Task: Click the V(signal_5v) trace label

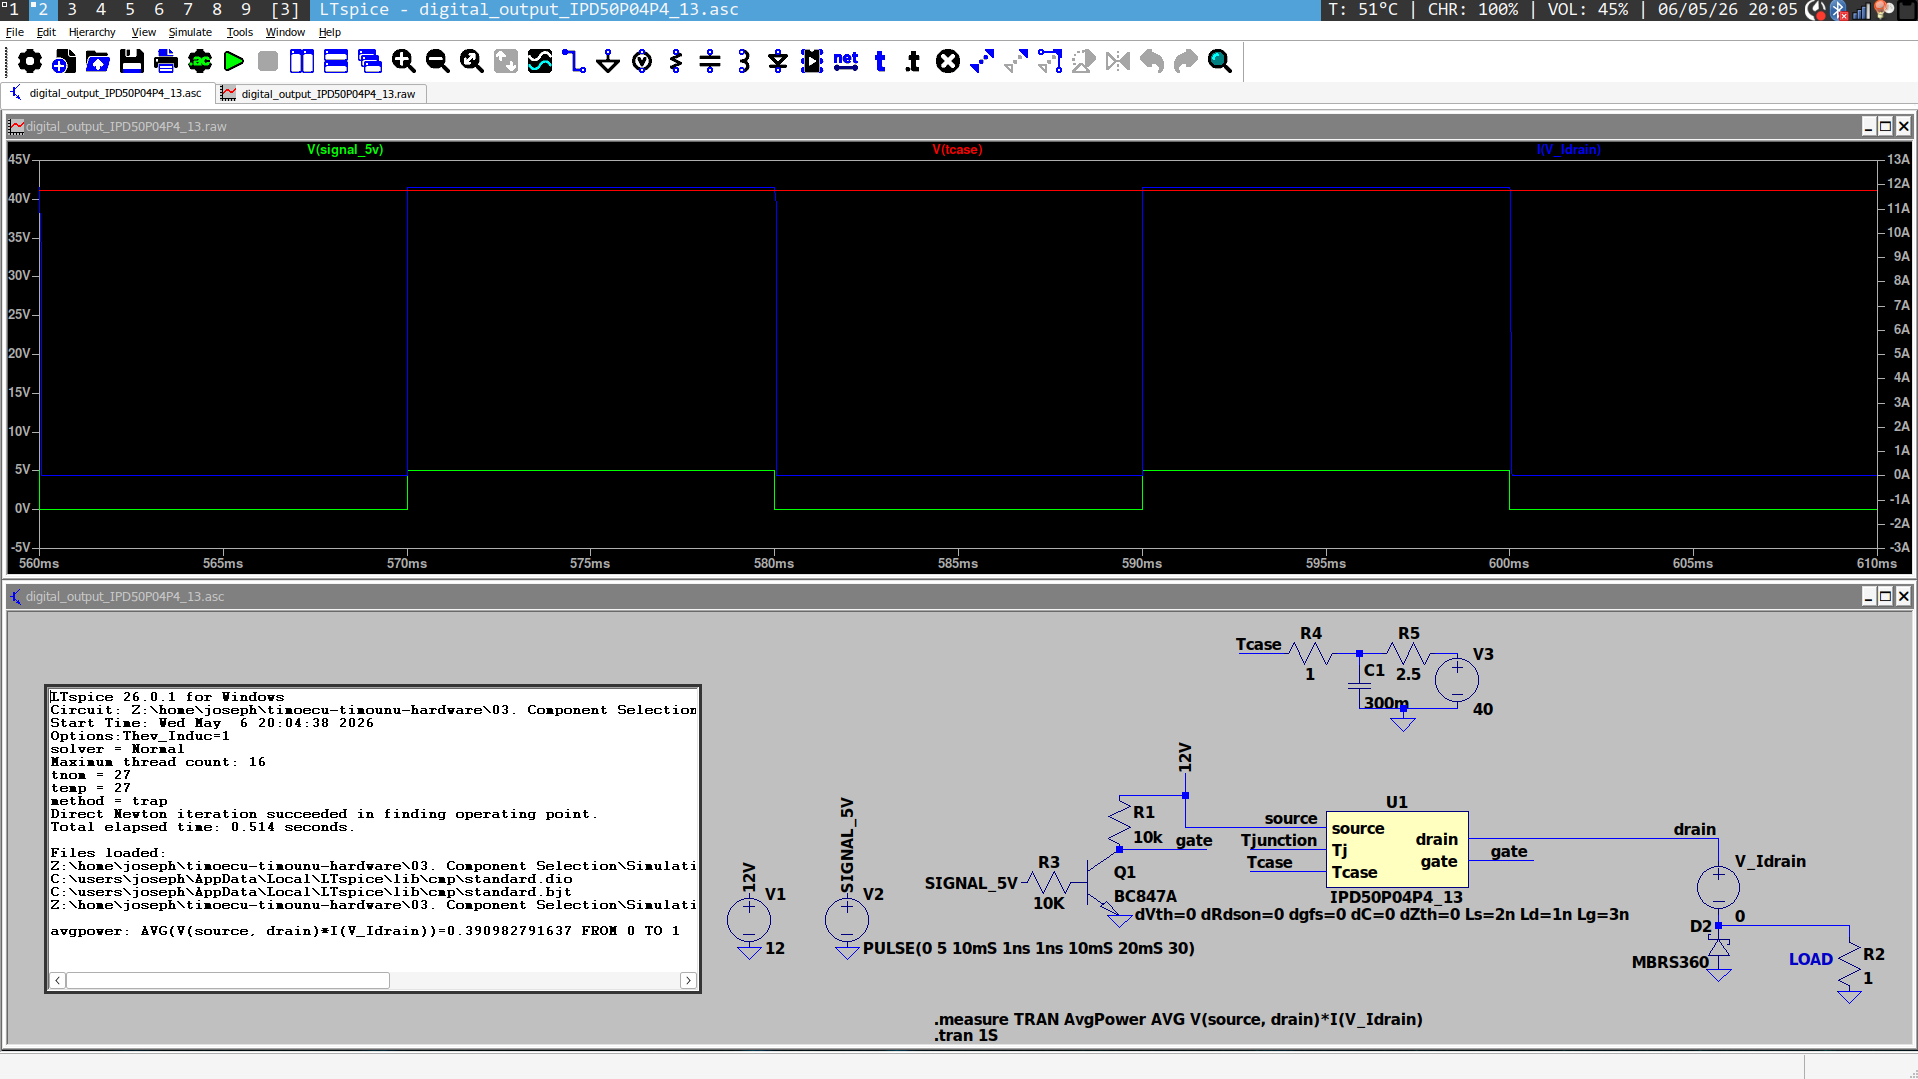Action: pos(345,150)
